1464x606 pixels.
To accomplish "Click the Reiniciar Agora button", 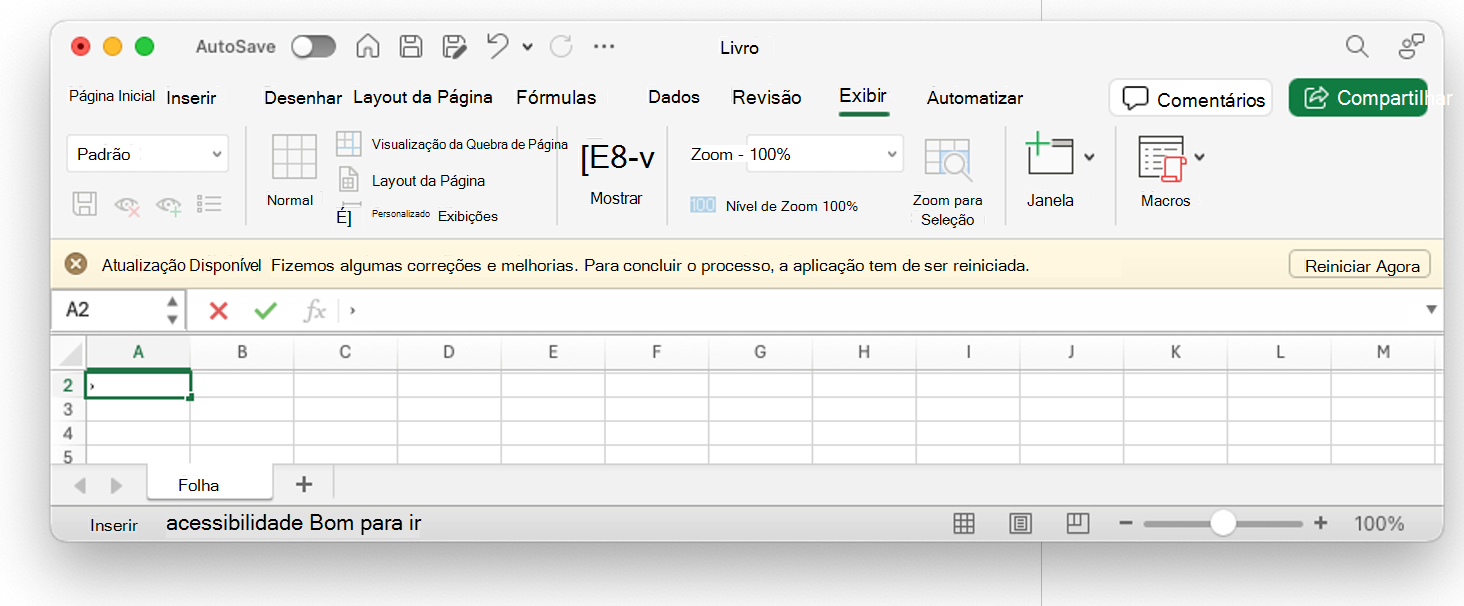I will point(1361,266).
